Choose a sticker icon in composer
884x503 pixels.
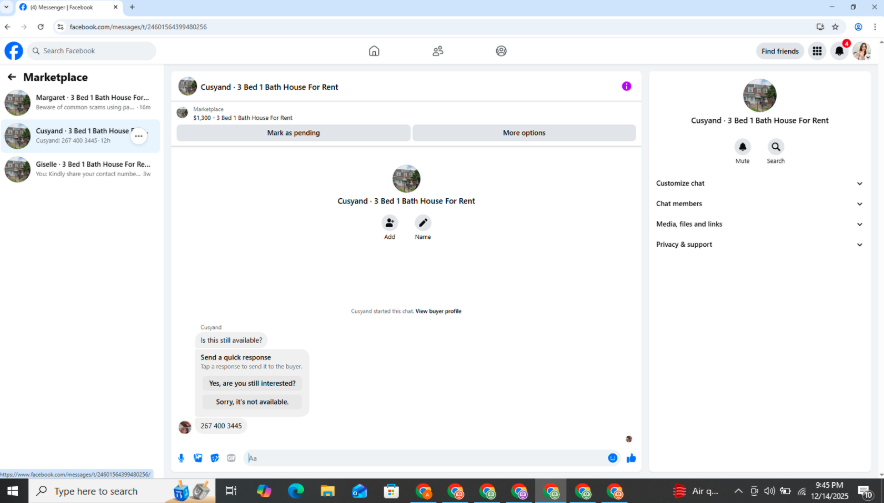pos(215,458)
